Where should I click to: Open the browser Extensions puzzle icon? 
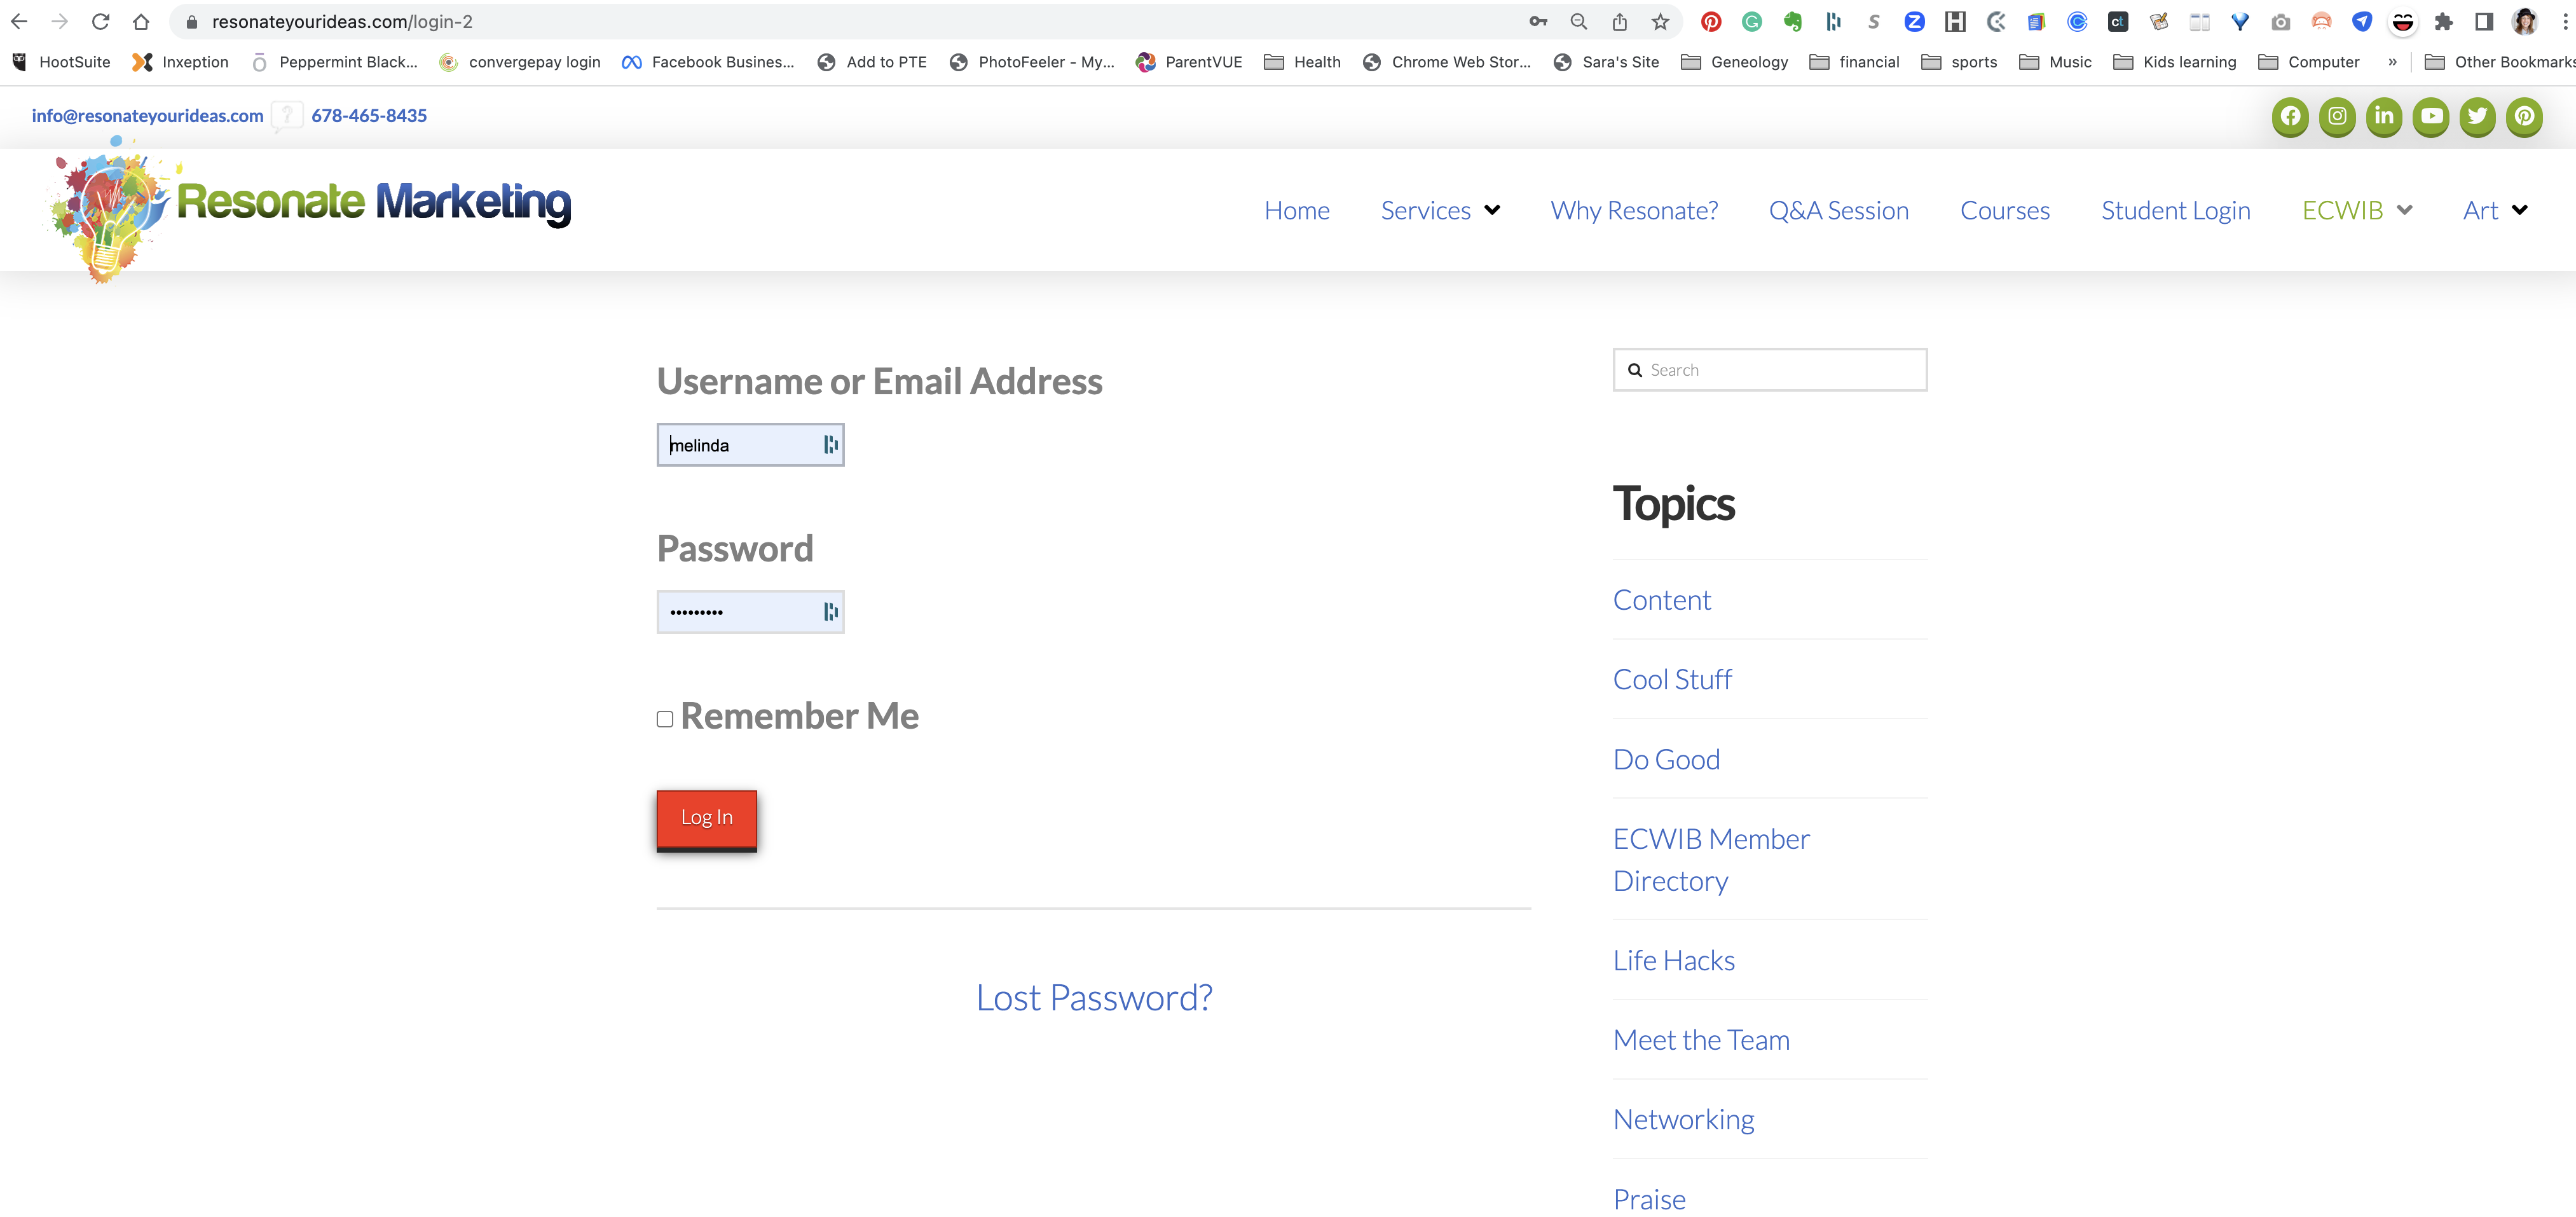[2443, 22]
